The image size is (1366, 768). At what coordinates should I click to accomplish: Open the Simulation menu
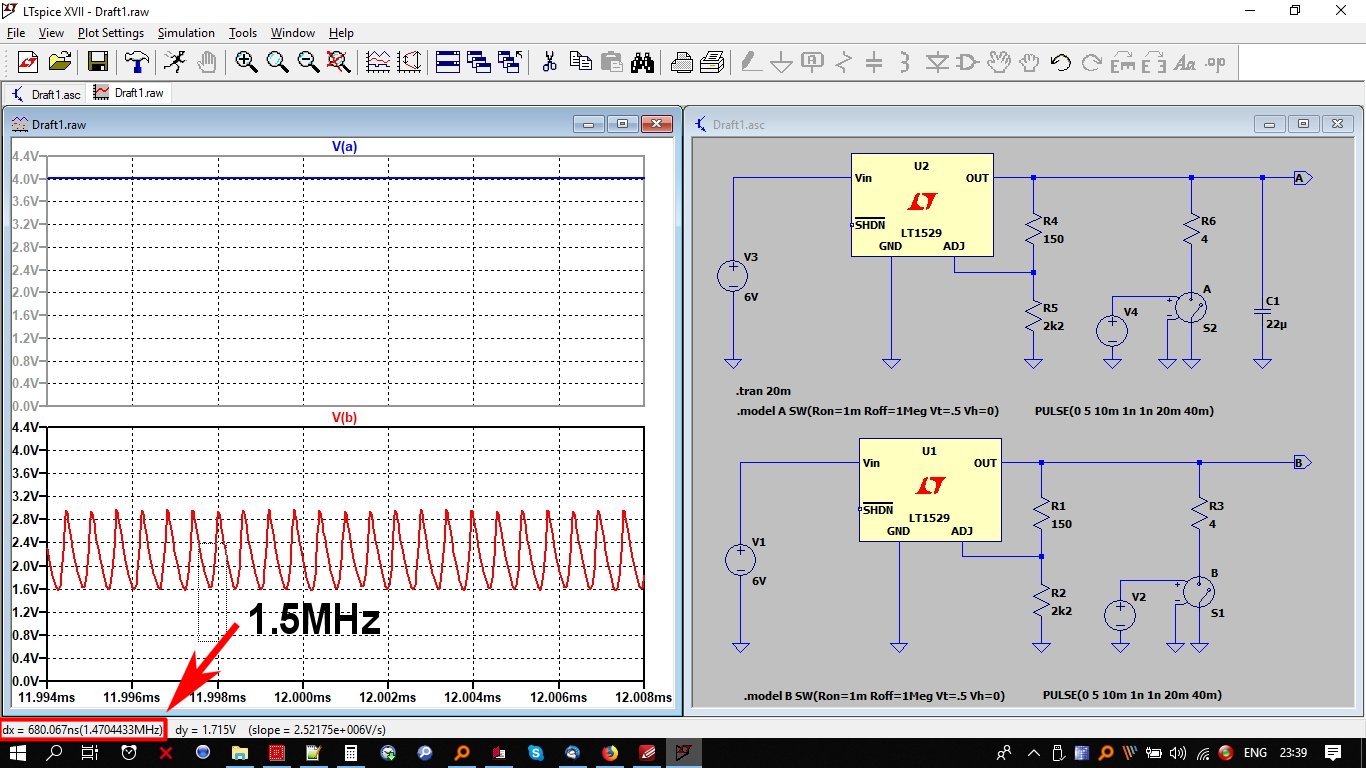(186, 33)
